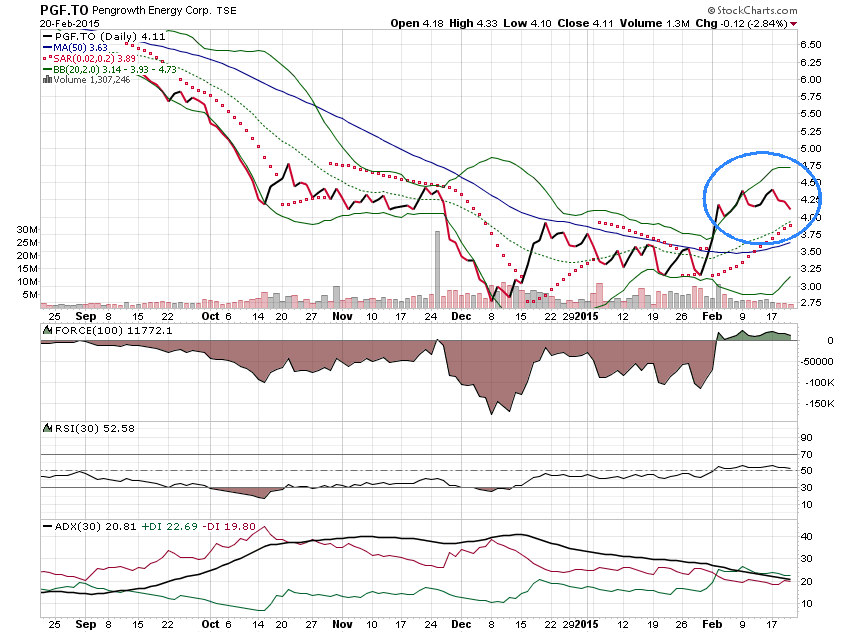Image resolution: width=850 pixels, height=633 pixels.
Task: Click the 3.50 price axis label
Action: tap(811, 251)
